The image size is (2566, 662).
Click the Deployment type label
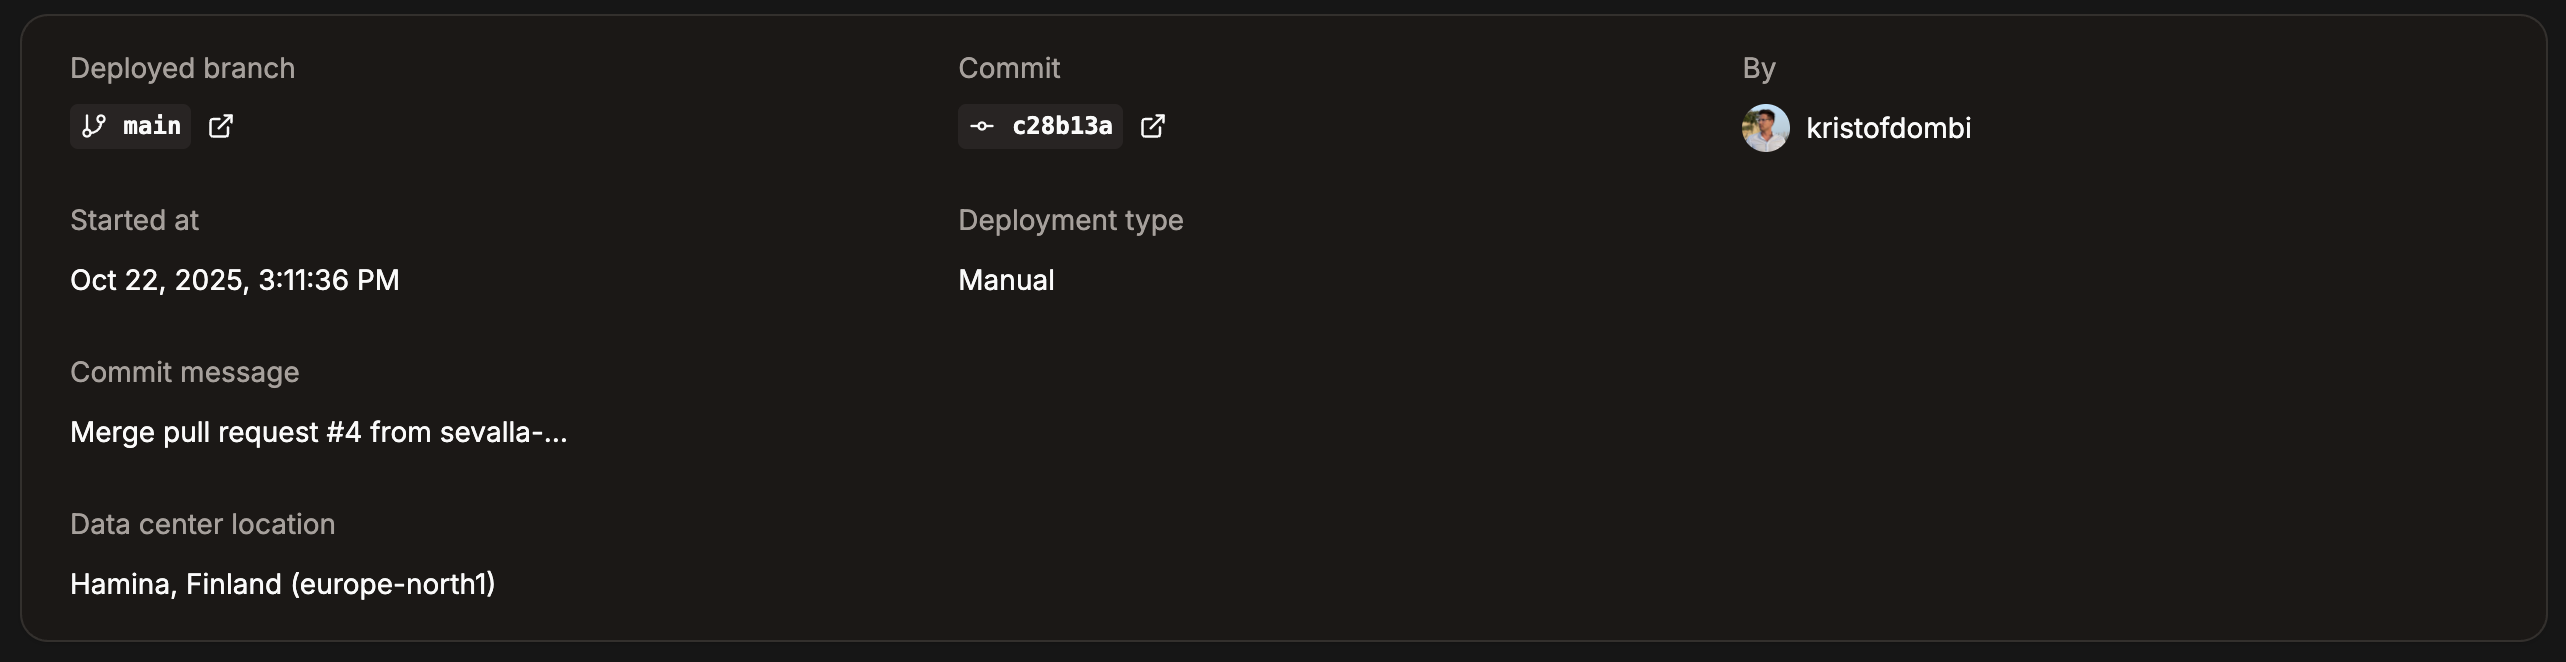tap(1070, 220)
